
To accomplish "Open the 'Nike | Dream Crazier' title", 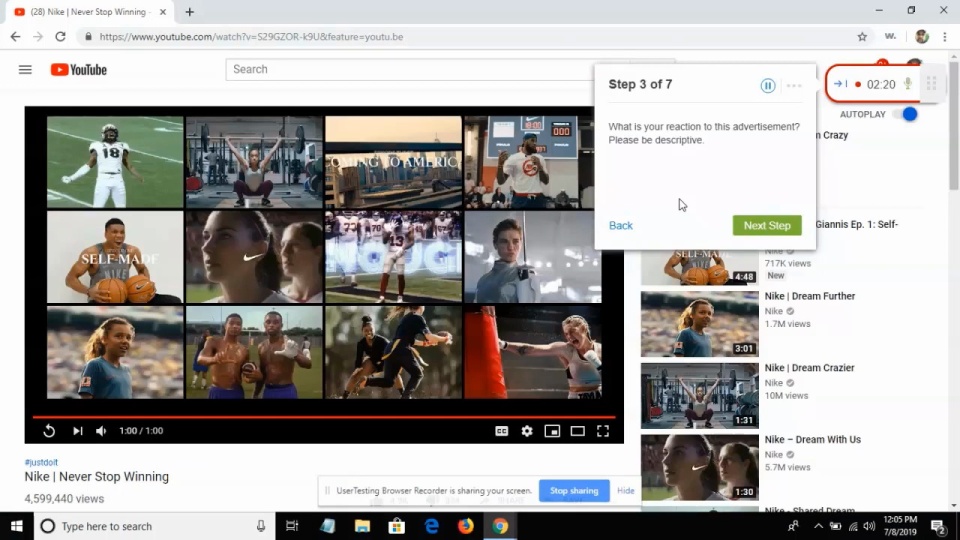I will pos(809,368).
